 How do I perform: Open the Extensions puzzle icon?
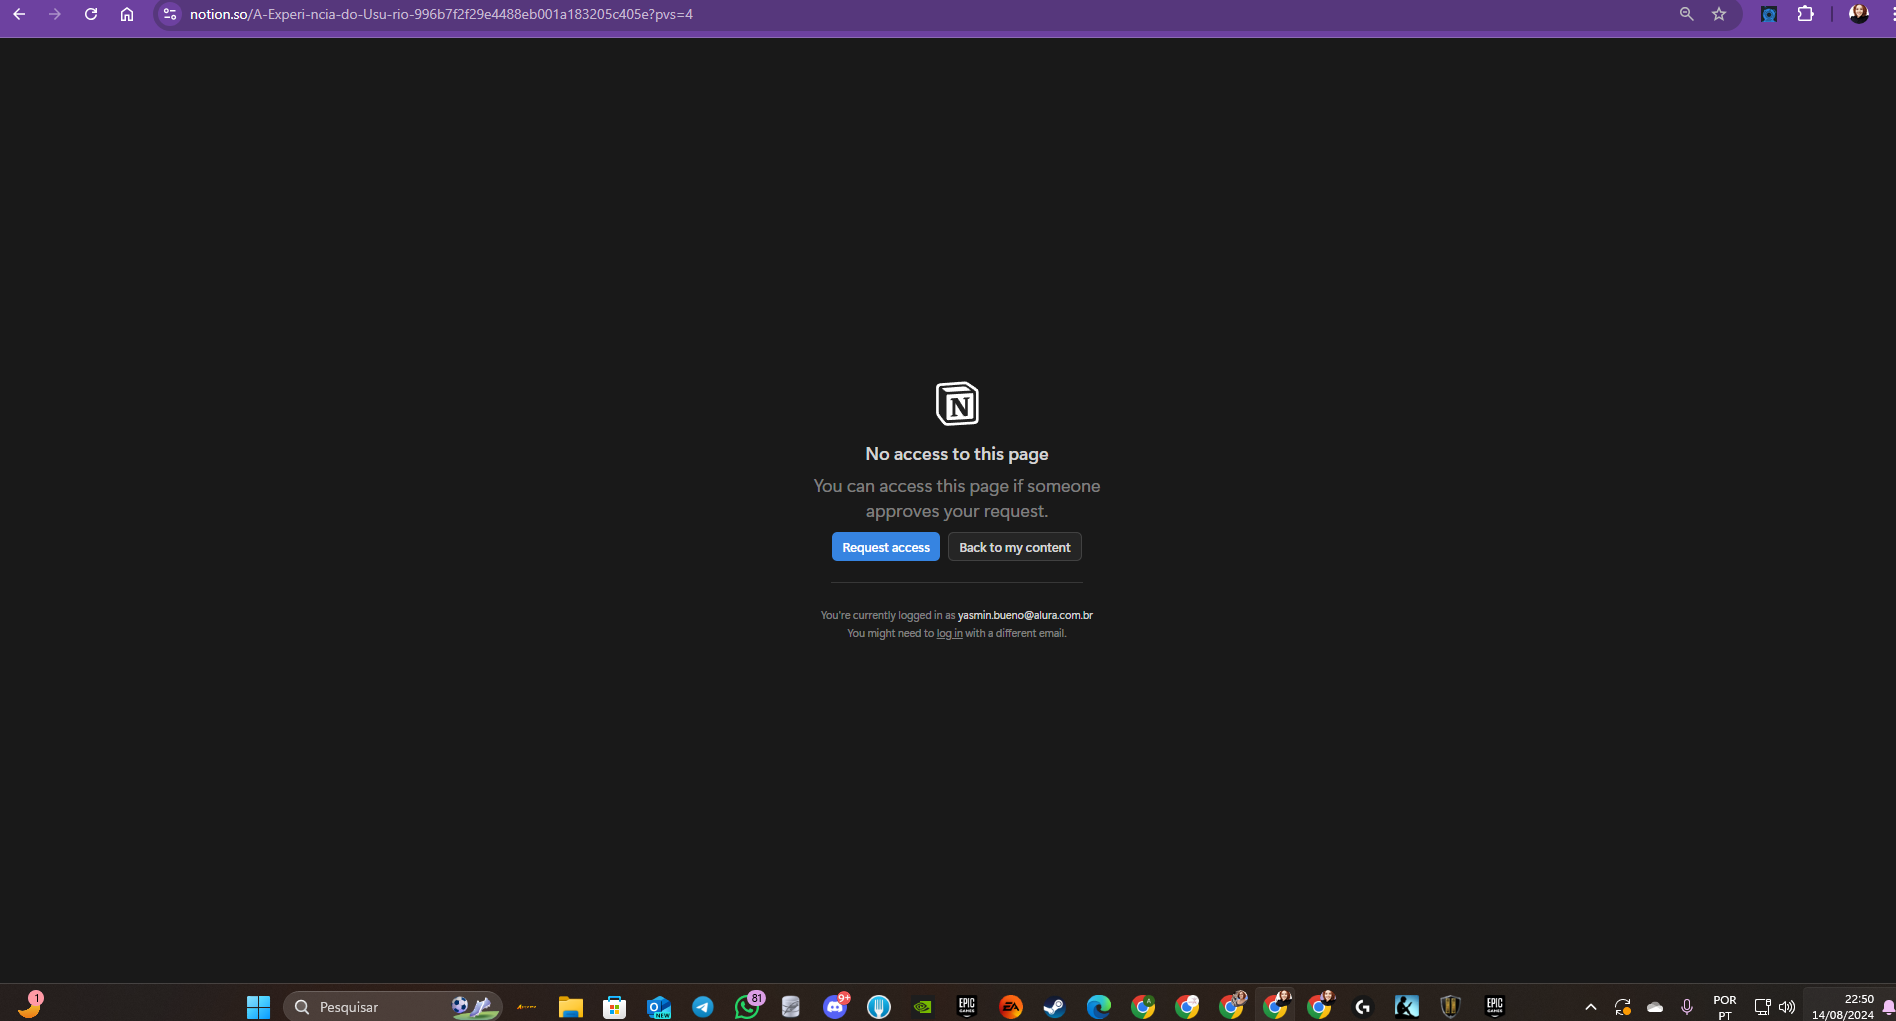pos(1805,14)
